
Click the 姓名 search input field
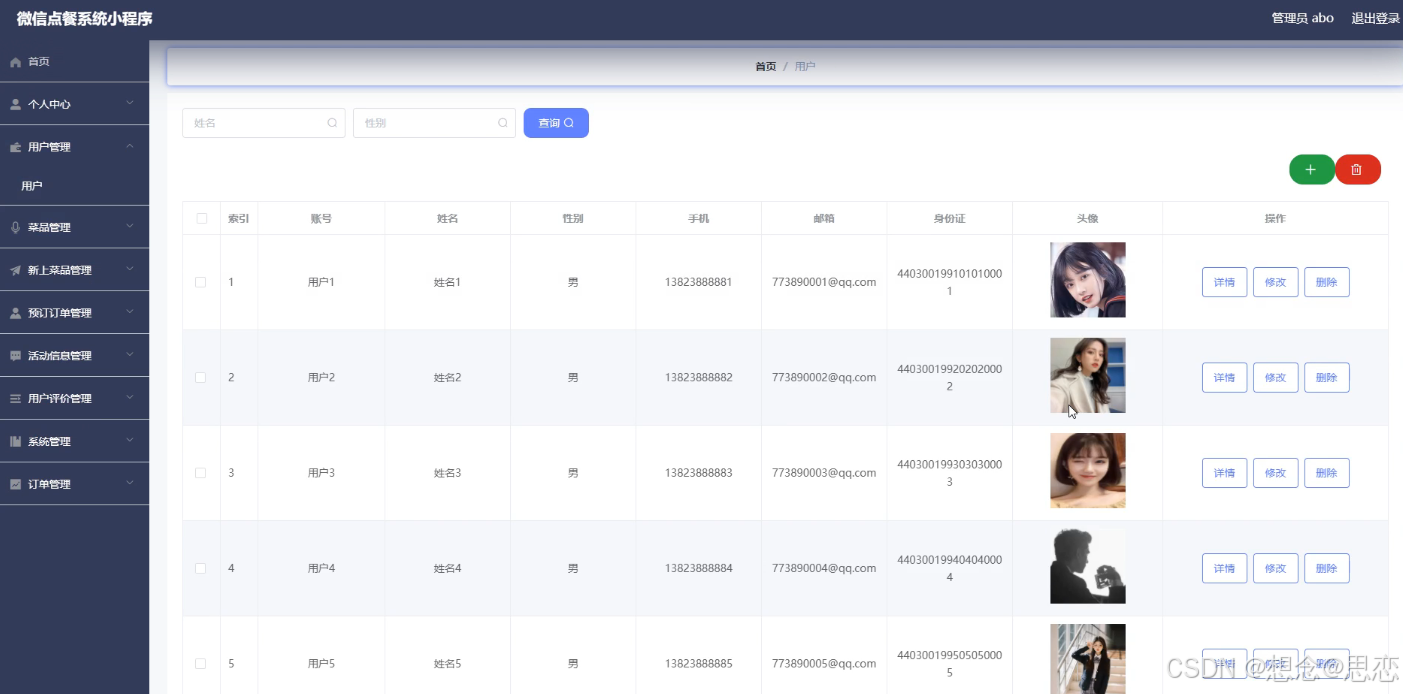[264, 123]
